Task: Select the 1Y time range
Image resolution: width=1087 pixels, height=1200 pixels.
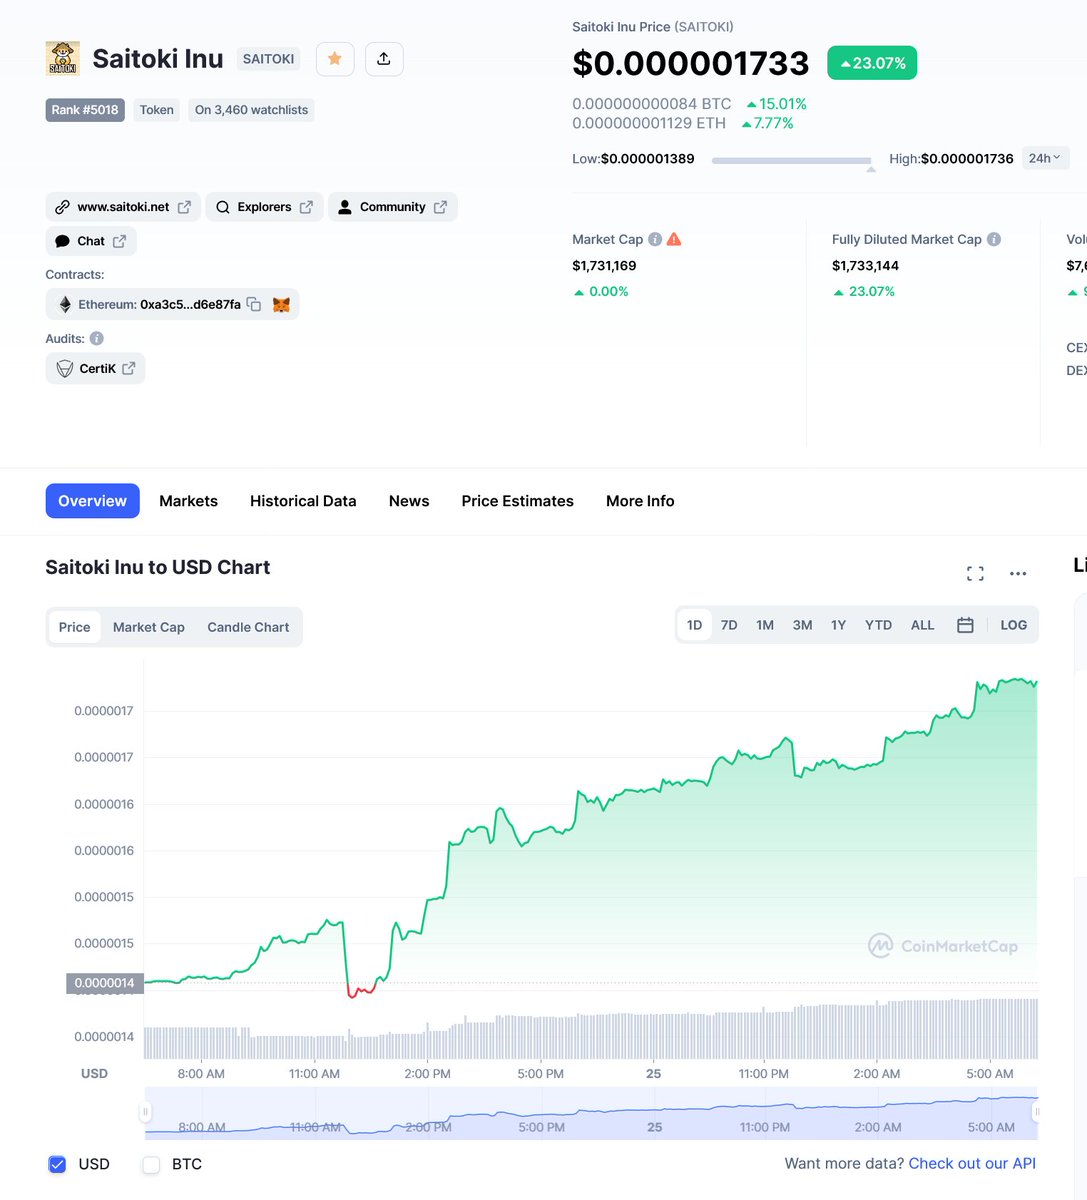Action: (x=838, y=625)
